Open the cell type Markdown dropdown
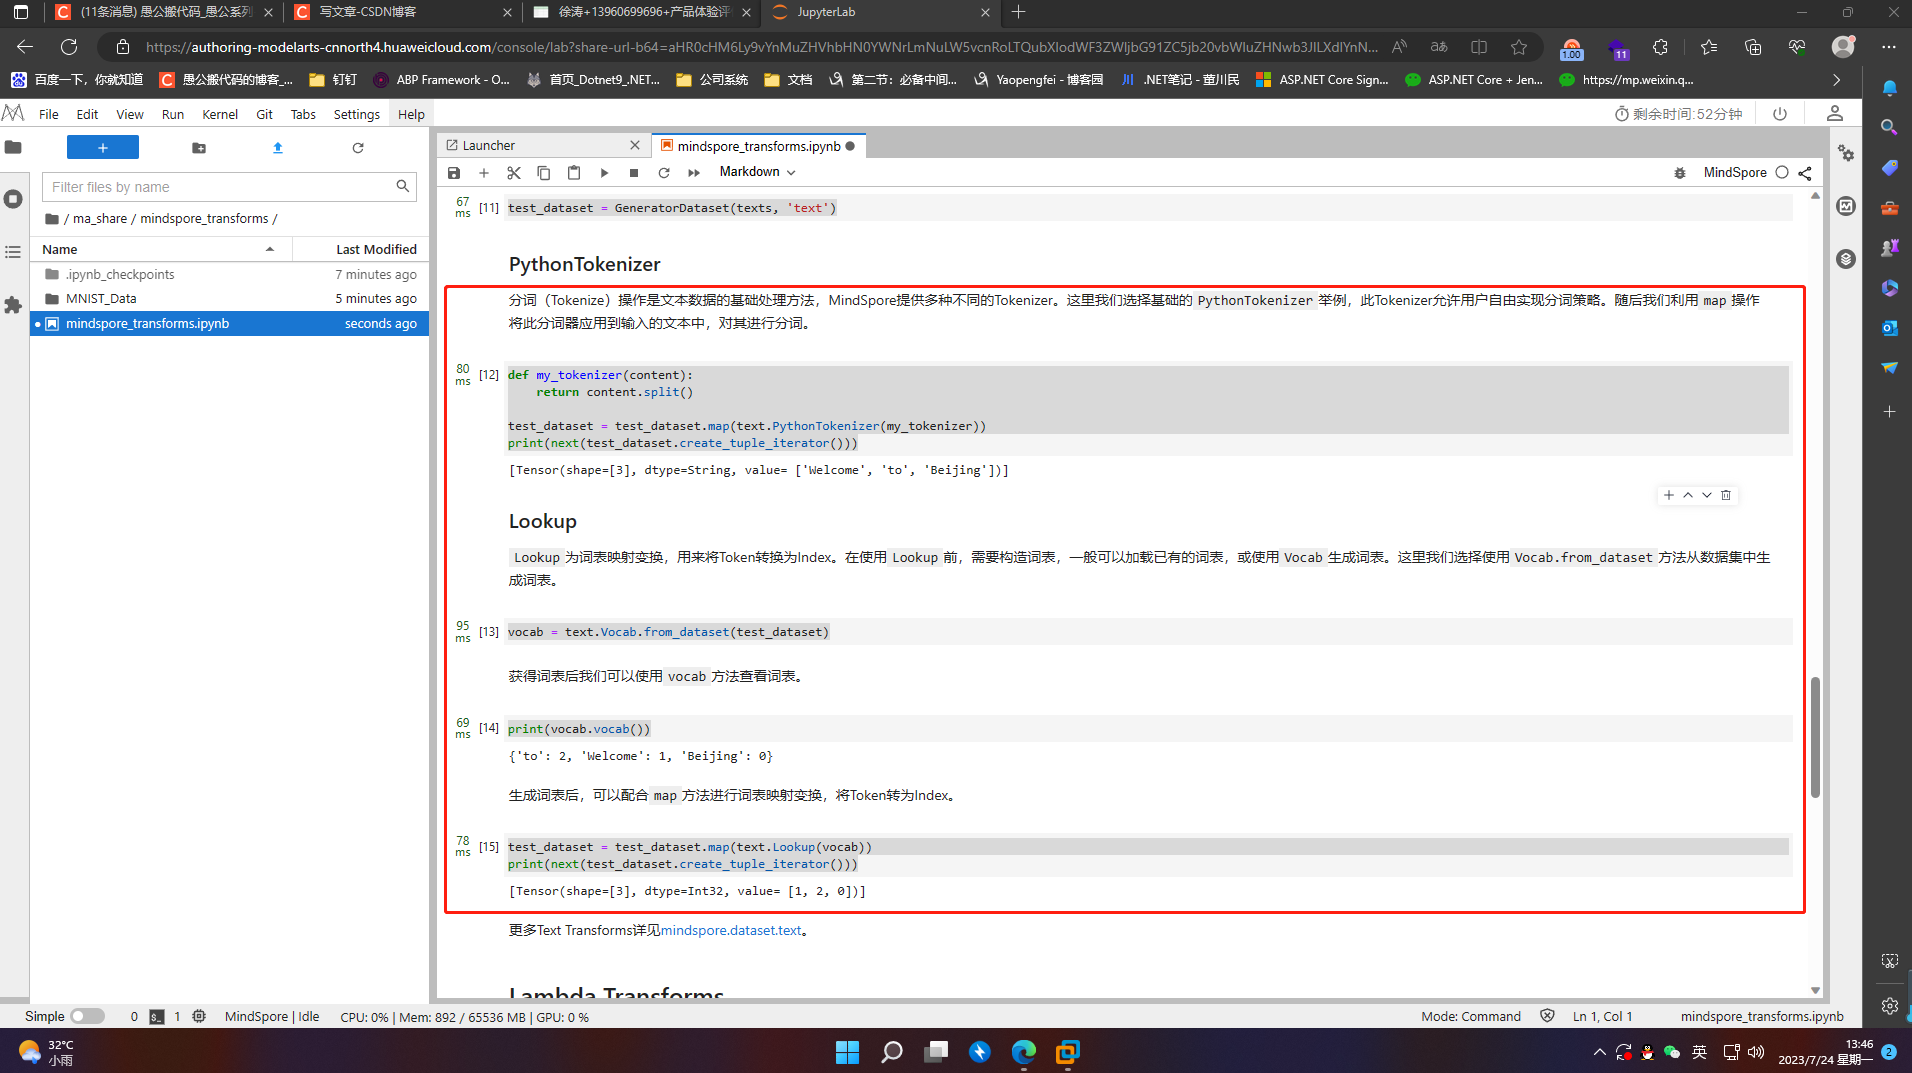This screenshot has width=1912, height=1073. coord(757,172)
